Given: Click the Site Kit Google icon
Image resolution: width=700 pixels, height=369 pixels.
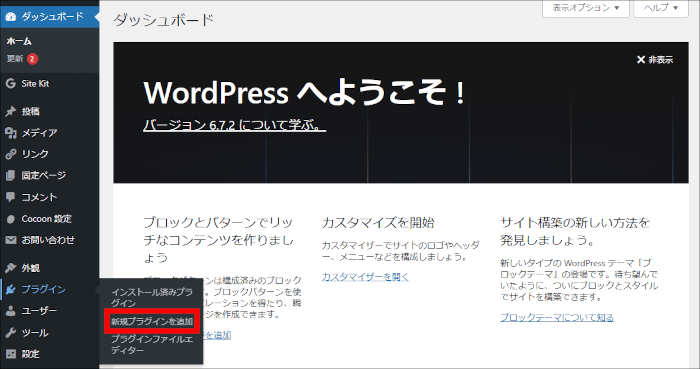Looking at the screenshot, I should [x=11, y=83].
